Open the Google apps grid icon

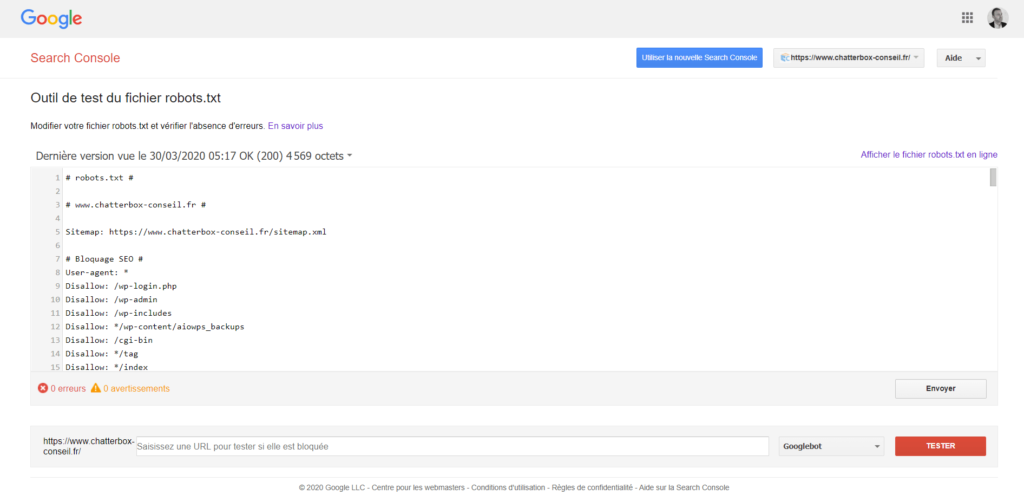pyautogui.click(x=967, y=18)
